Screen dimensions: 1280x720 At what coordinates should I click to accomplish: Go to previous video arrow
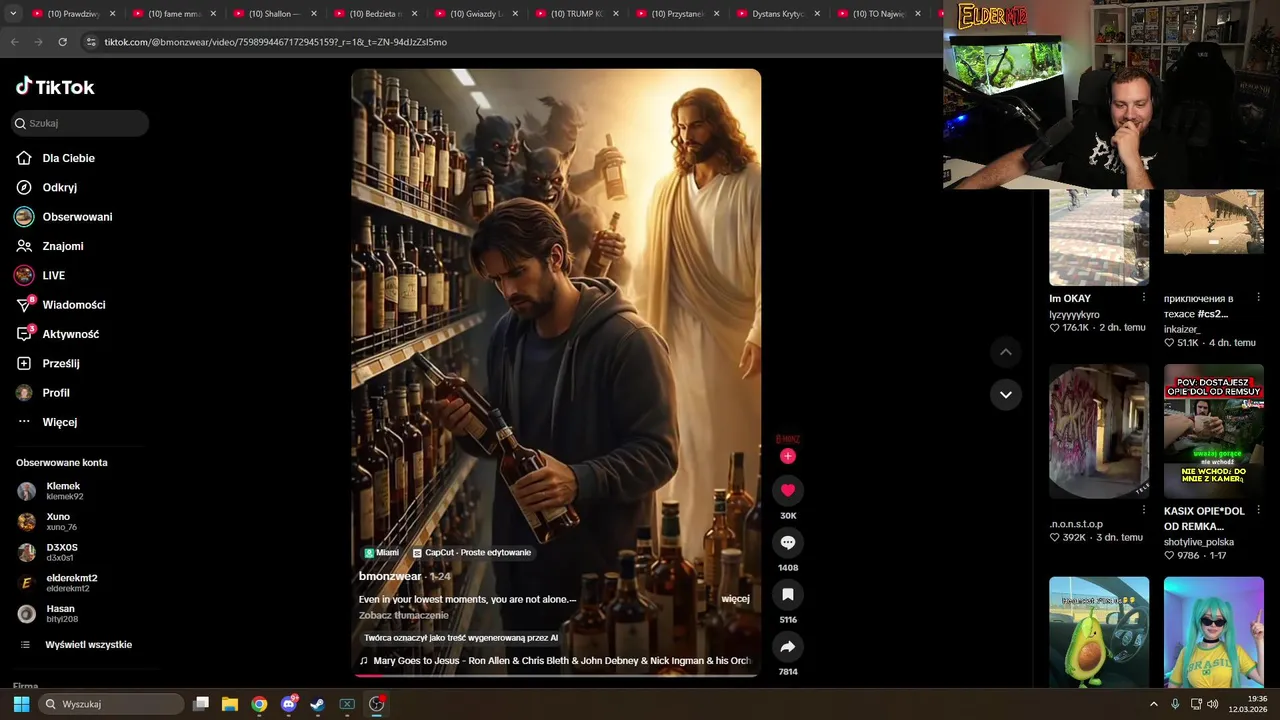coord(1006,352)
